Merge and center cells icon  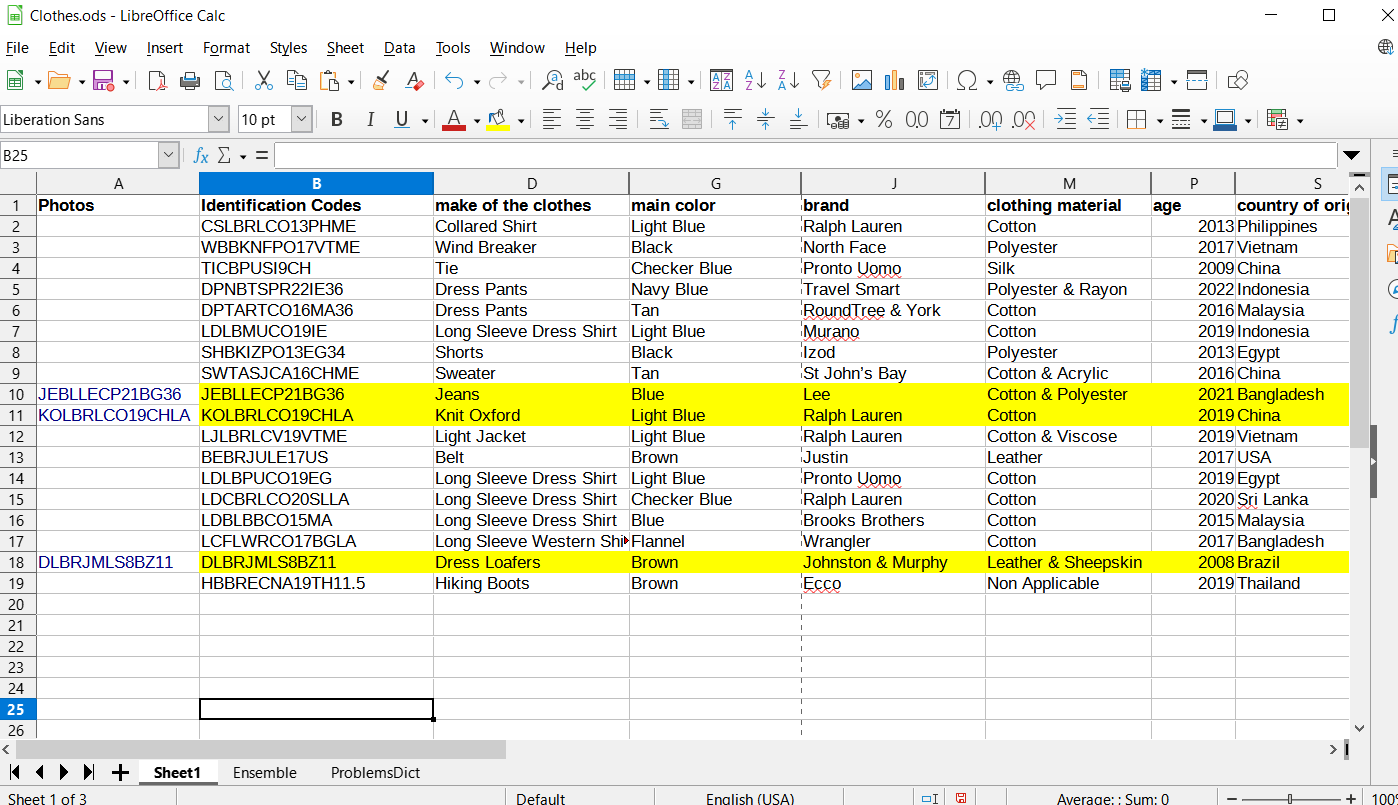point(691,120)
